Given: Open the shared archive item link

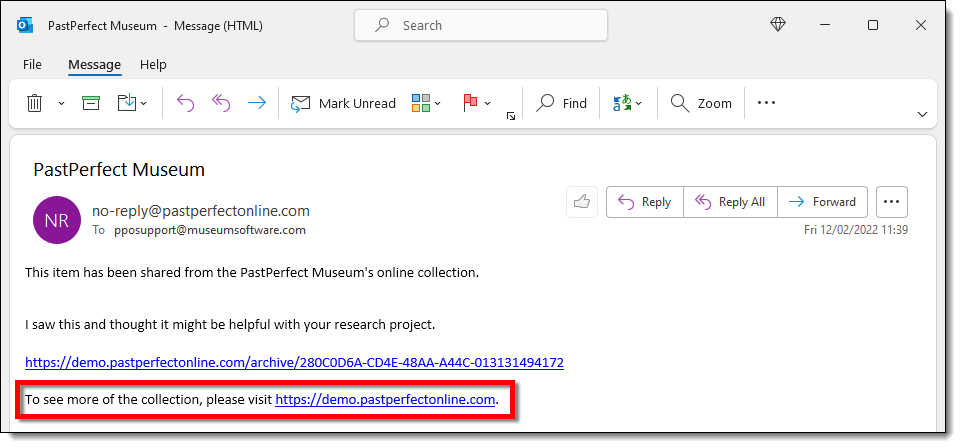Looking at the screenshot, I should click(294, 362).
